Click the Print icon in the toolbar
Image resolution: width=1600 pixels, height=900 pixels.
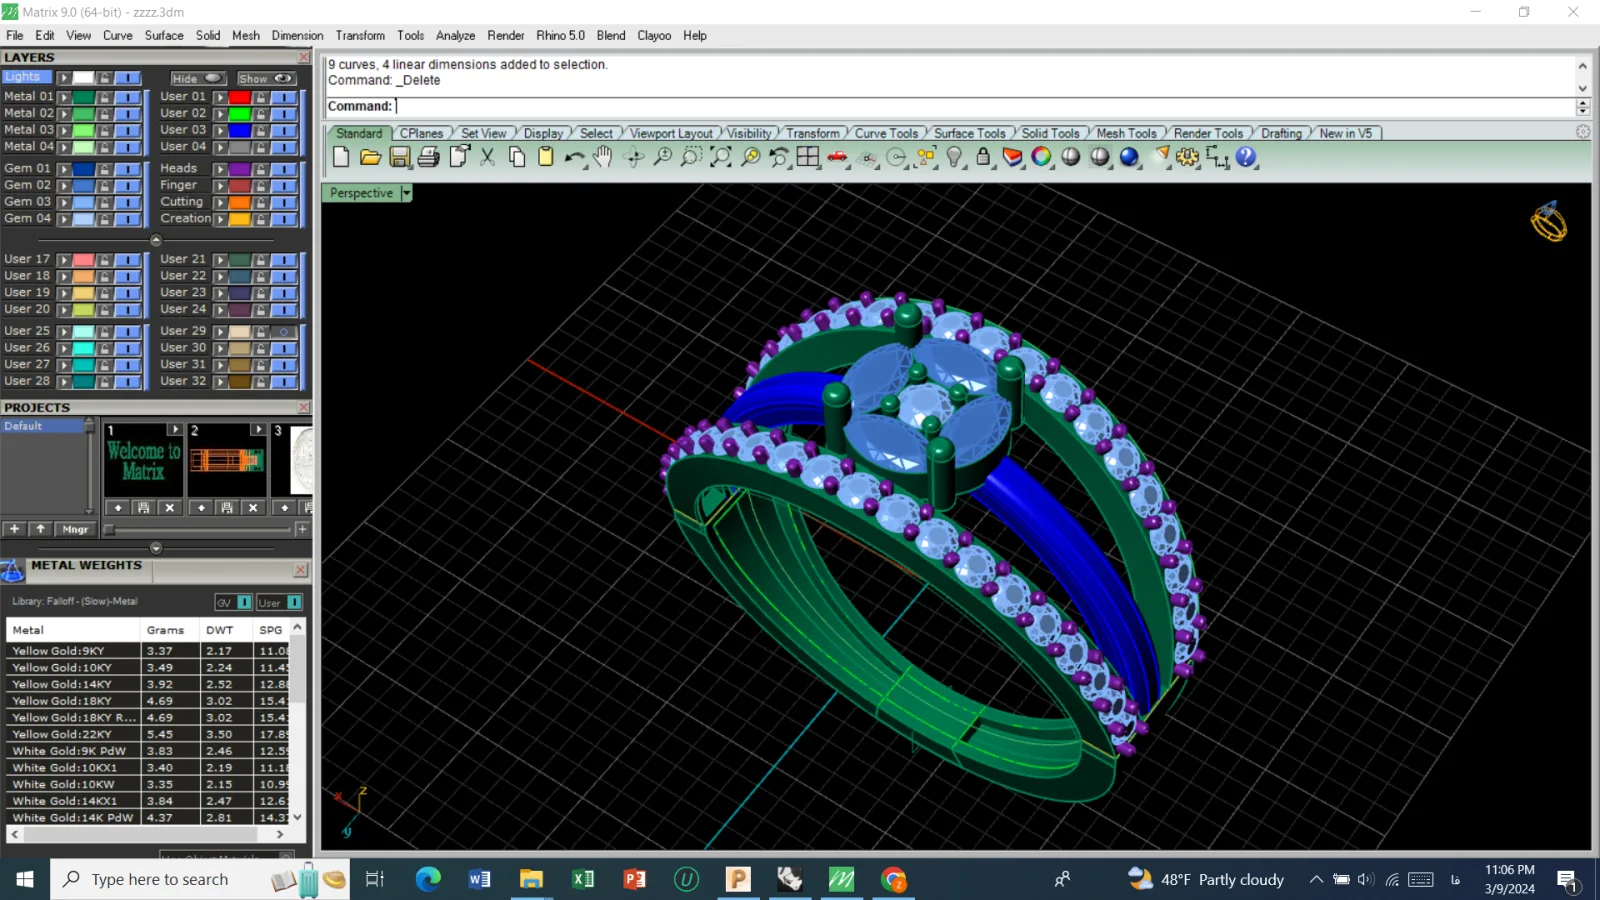pos(429,157)
